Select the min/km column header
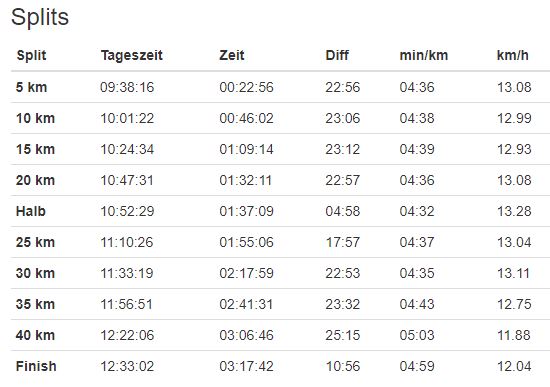550x387 pixels. click(424, 55)
